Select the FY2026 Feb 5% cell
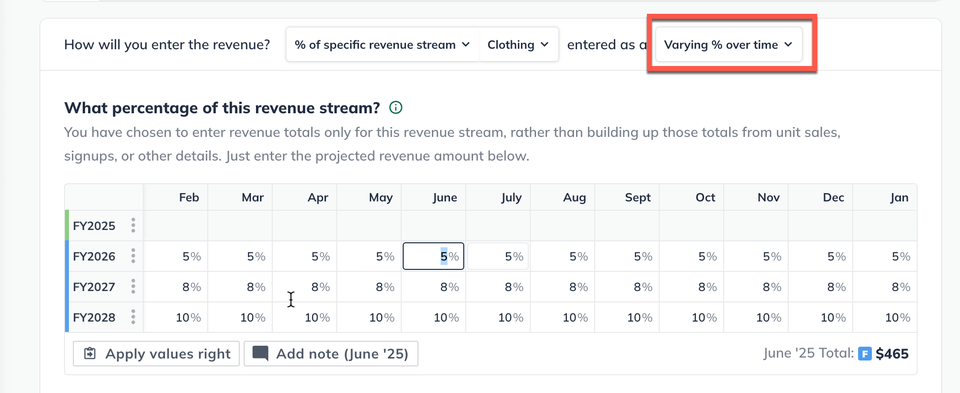This screenshot has width=960, height=393. [176, 256]
